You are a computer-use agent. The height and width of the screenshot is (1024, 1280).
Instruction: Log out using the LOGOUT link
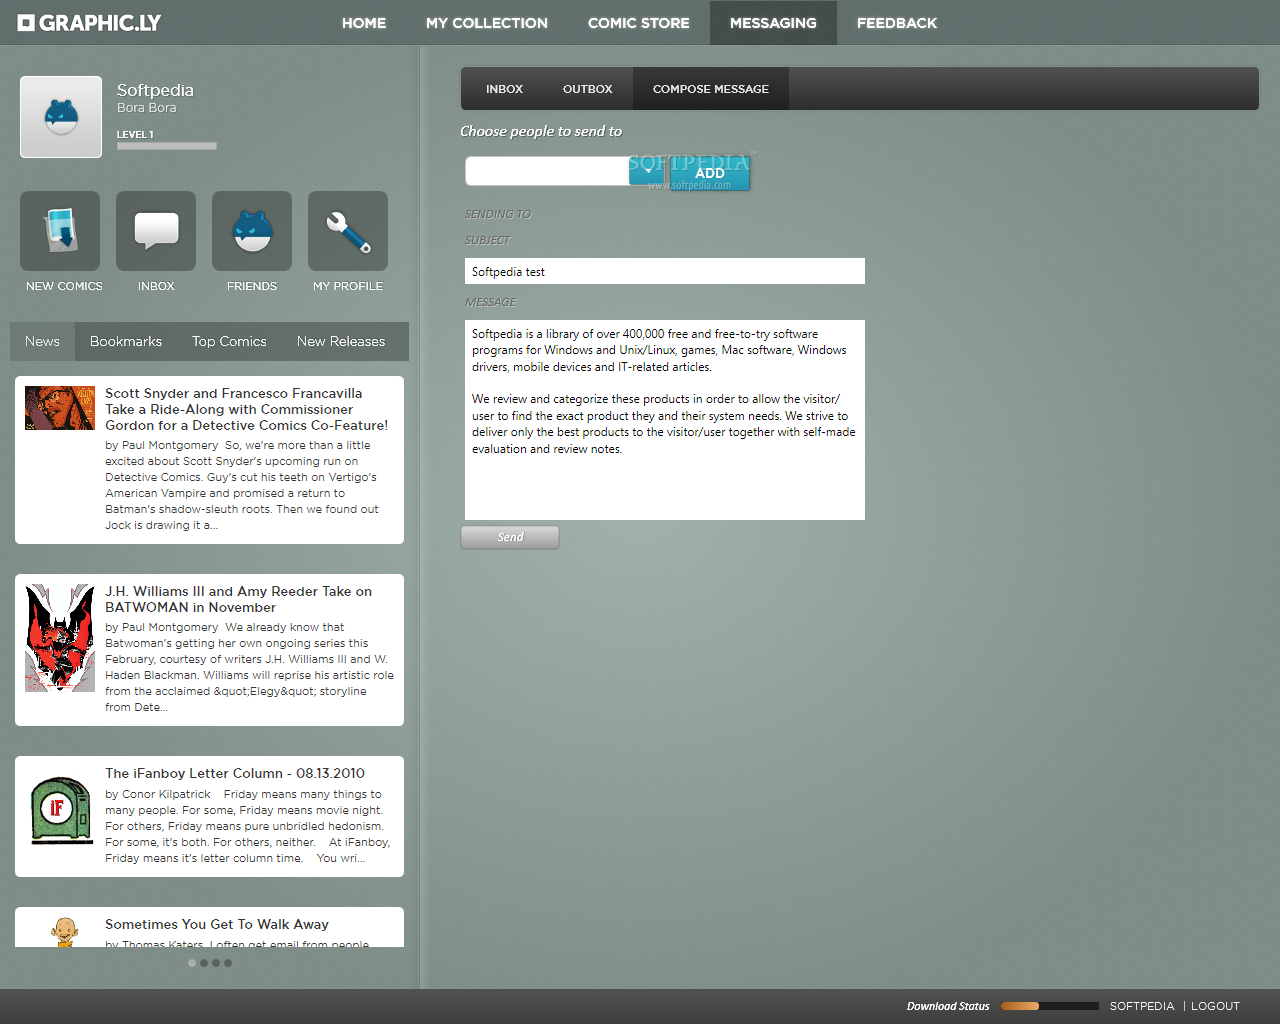(x=1215, y=1006)
